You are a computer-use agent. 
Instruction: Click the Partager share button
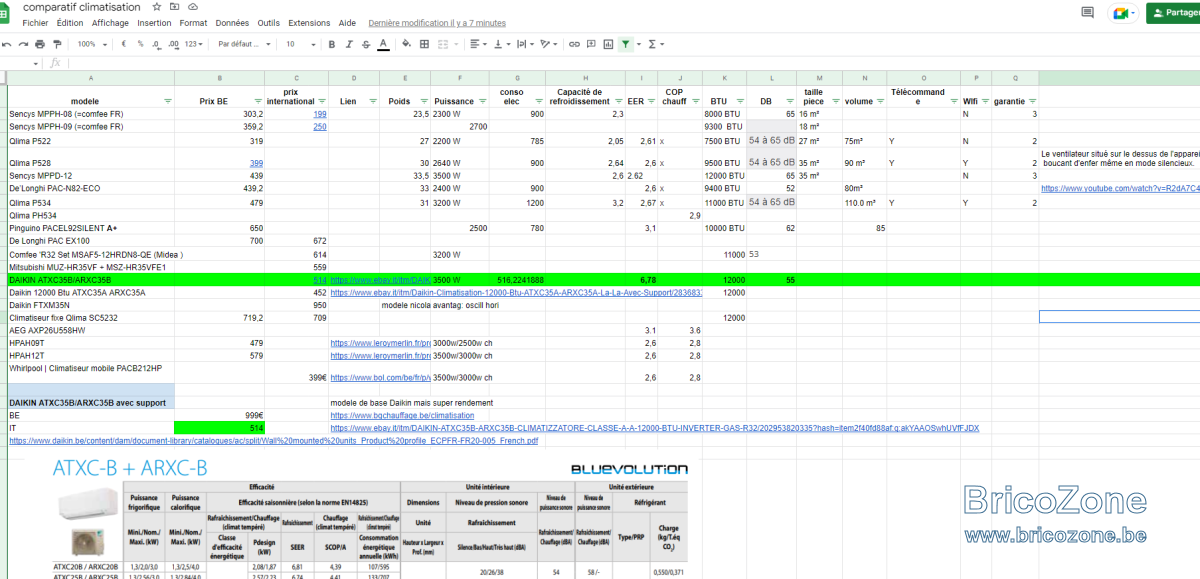click(1173, 13)
